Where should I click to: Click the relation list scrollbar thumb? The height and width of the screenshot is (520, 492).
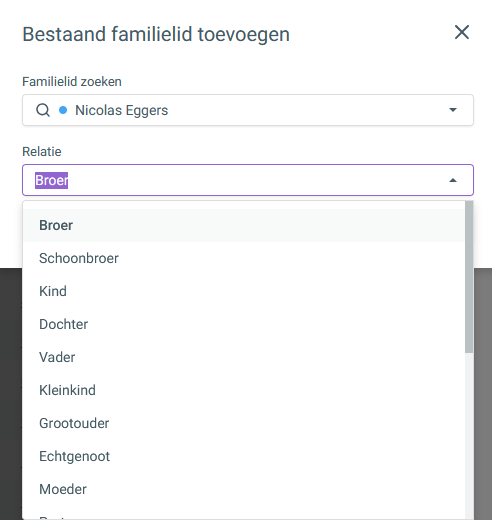[x=469, y=277]
